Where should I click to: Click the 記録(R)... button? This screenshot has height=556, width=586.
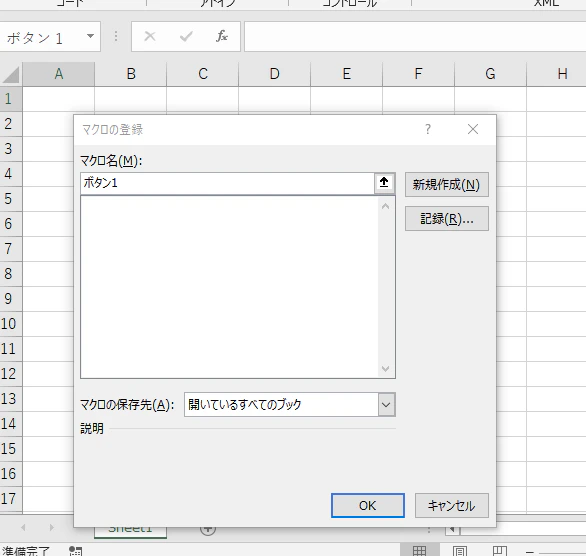[x=447, y=219]
